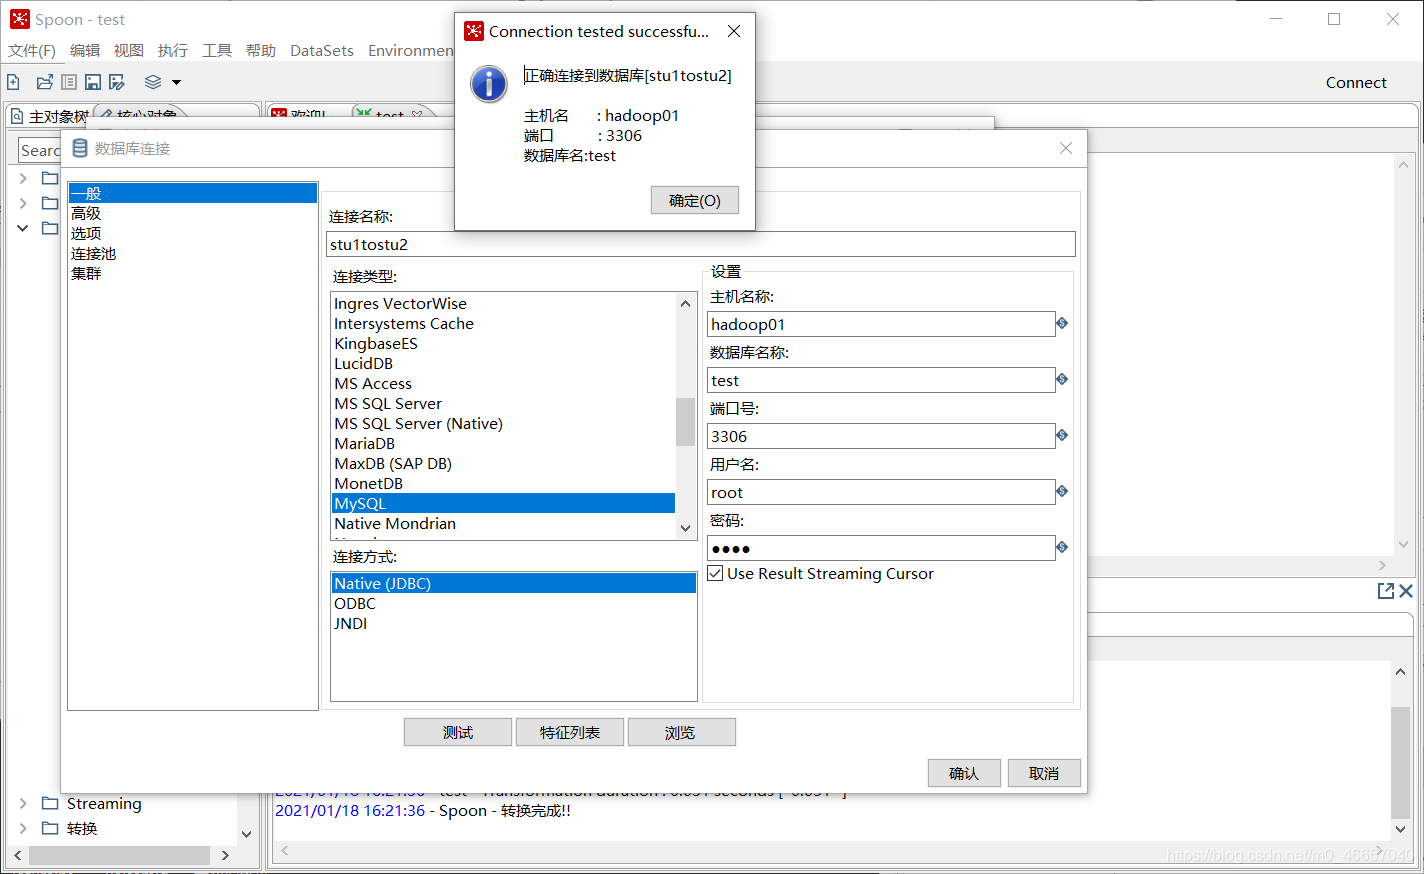Image resolution: width=1424 pixels, height=874 pixels.
Task: Expand the 转换 tree node
Action: [x=23, y=828]
